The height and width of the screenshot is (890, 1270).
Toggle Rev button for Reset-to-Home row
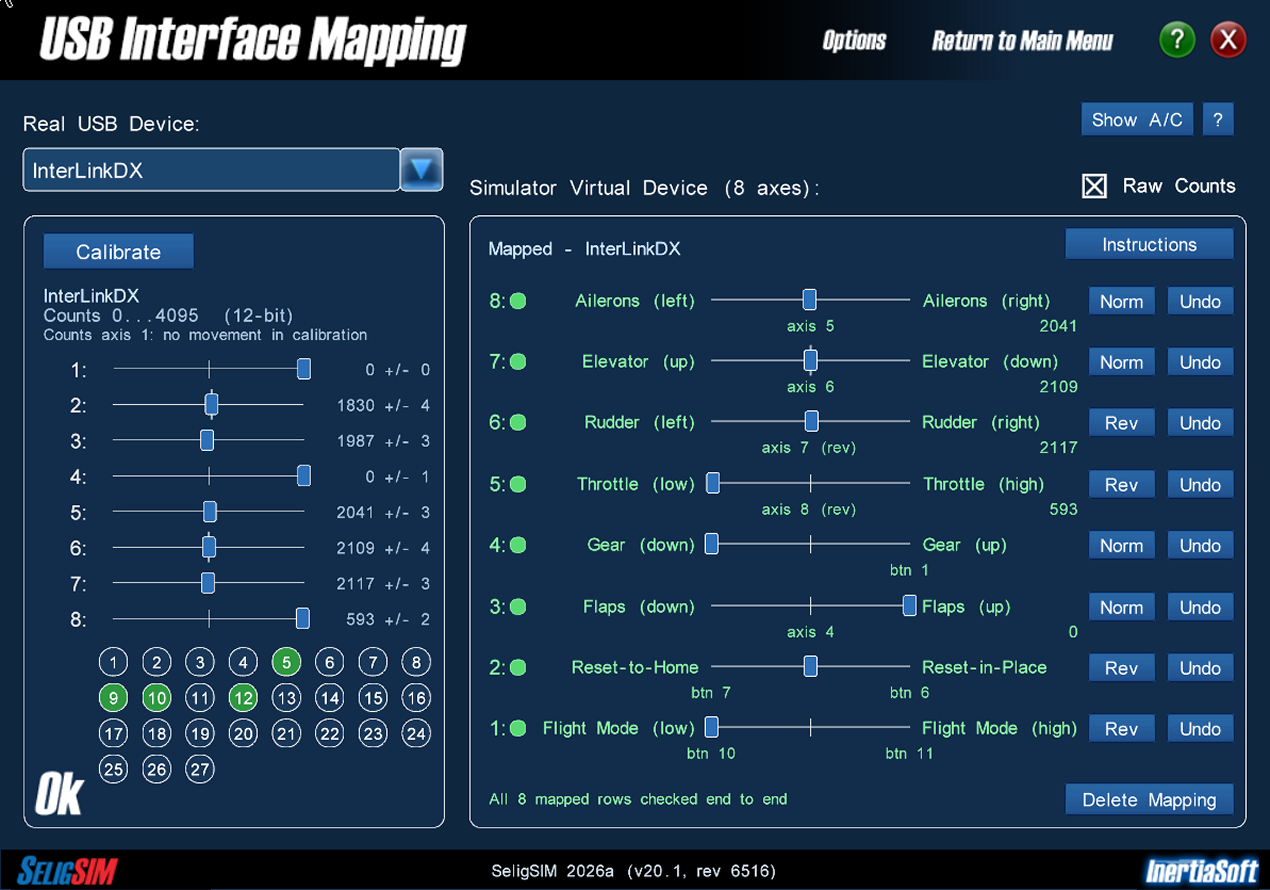pyautogui.click(x=1122, y=669)
